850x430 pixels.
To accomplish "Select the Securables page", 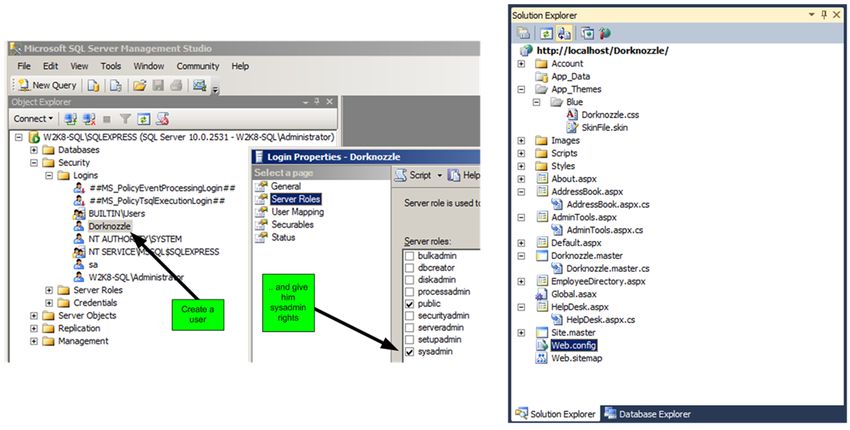I will pos(292,224).
